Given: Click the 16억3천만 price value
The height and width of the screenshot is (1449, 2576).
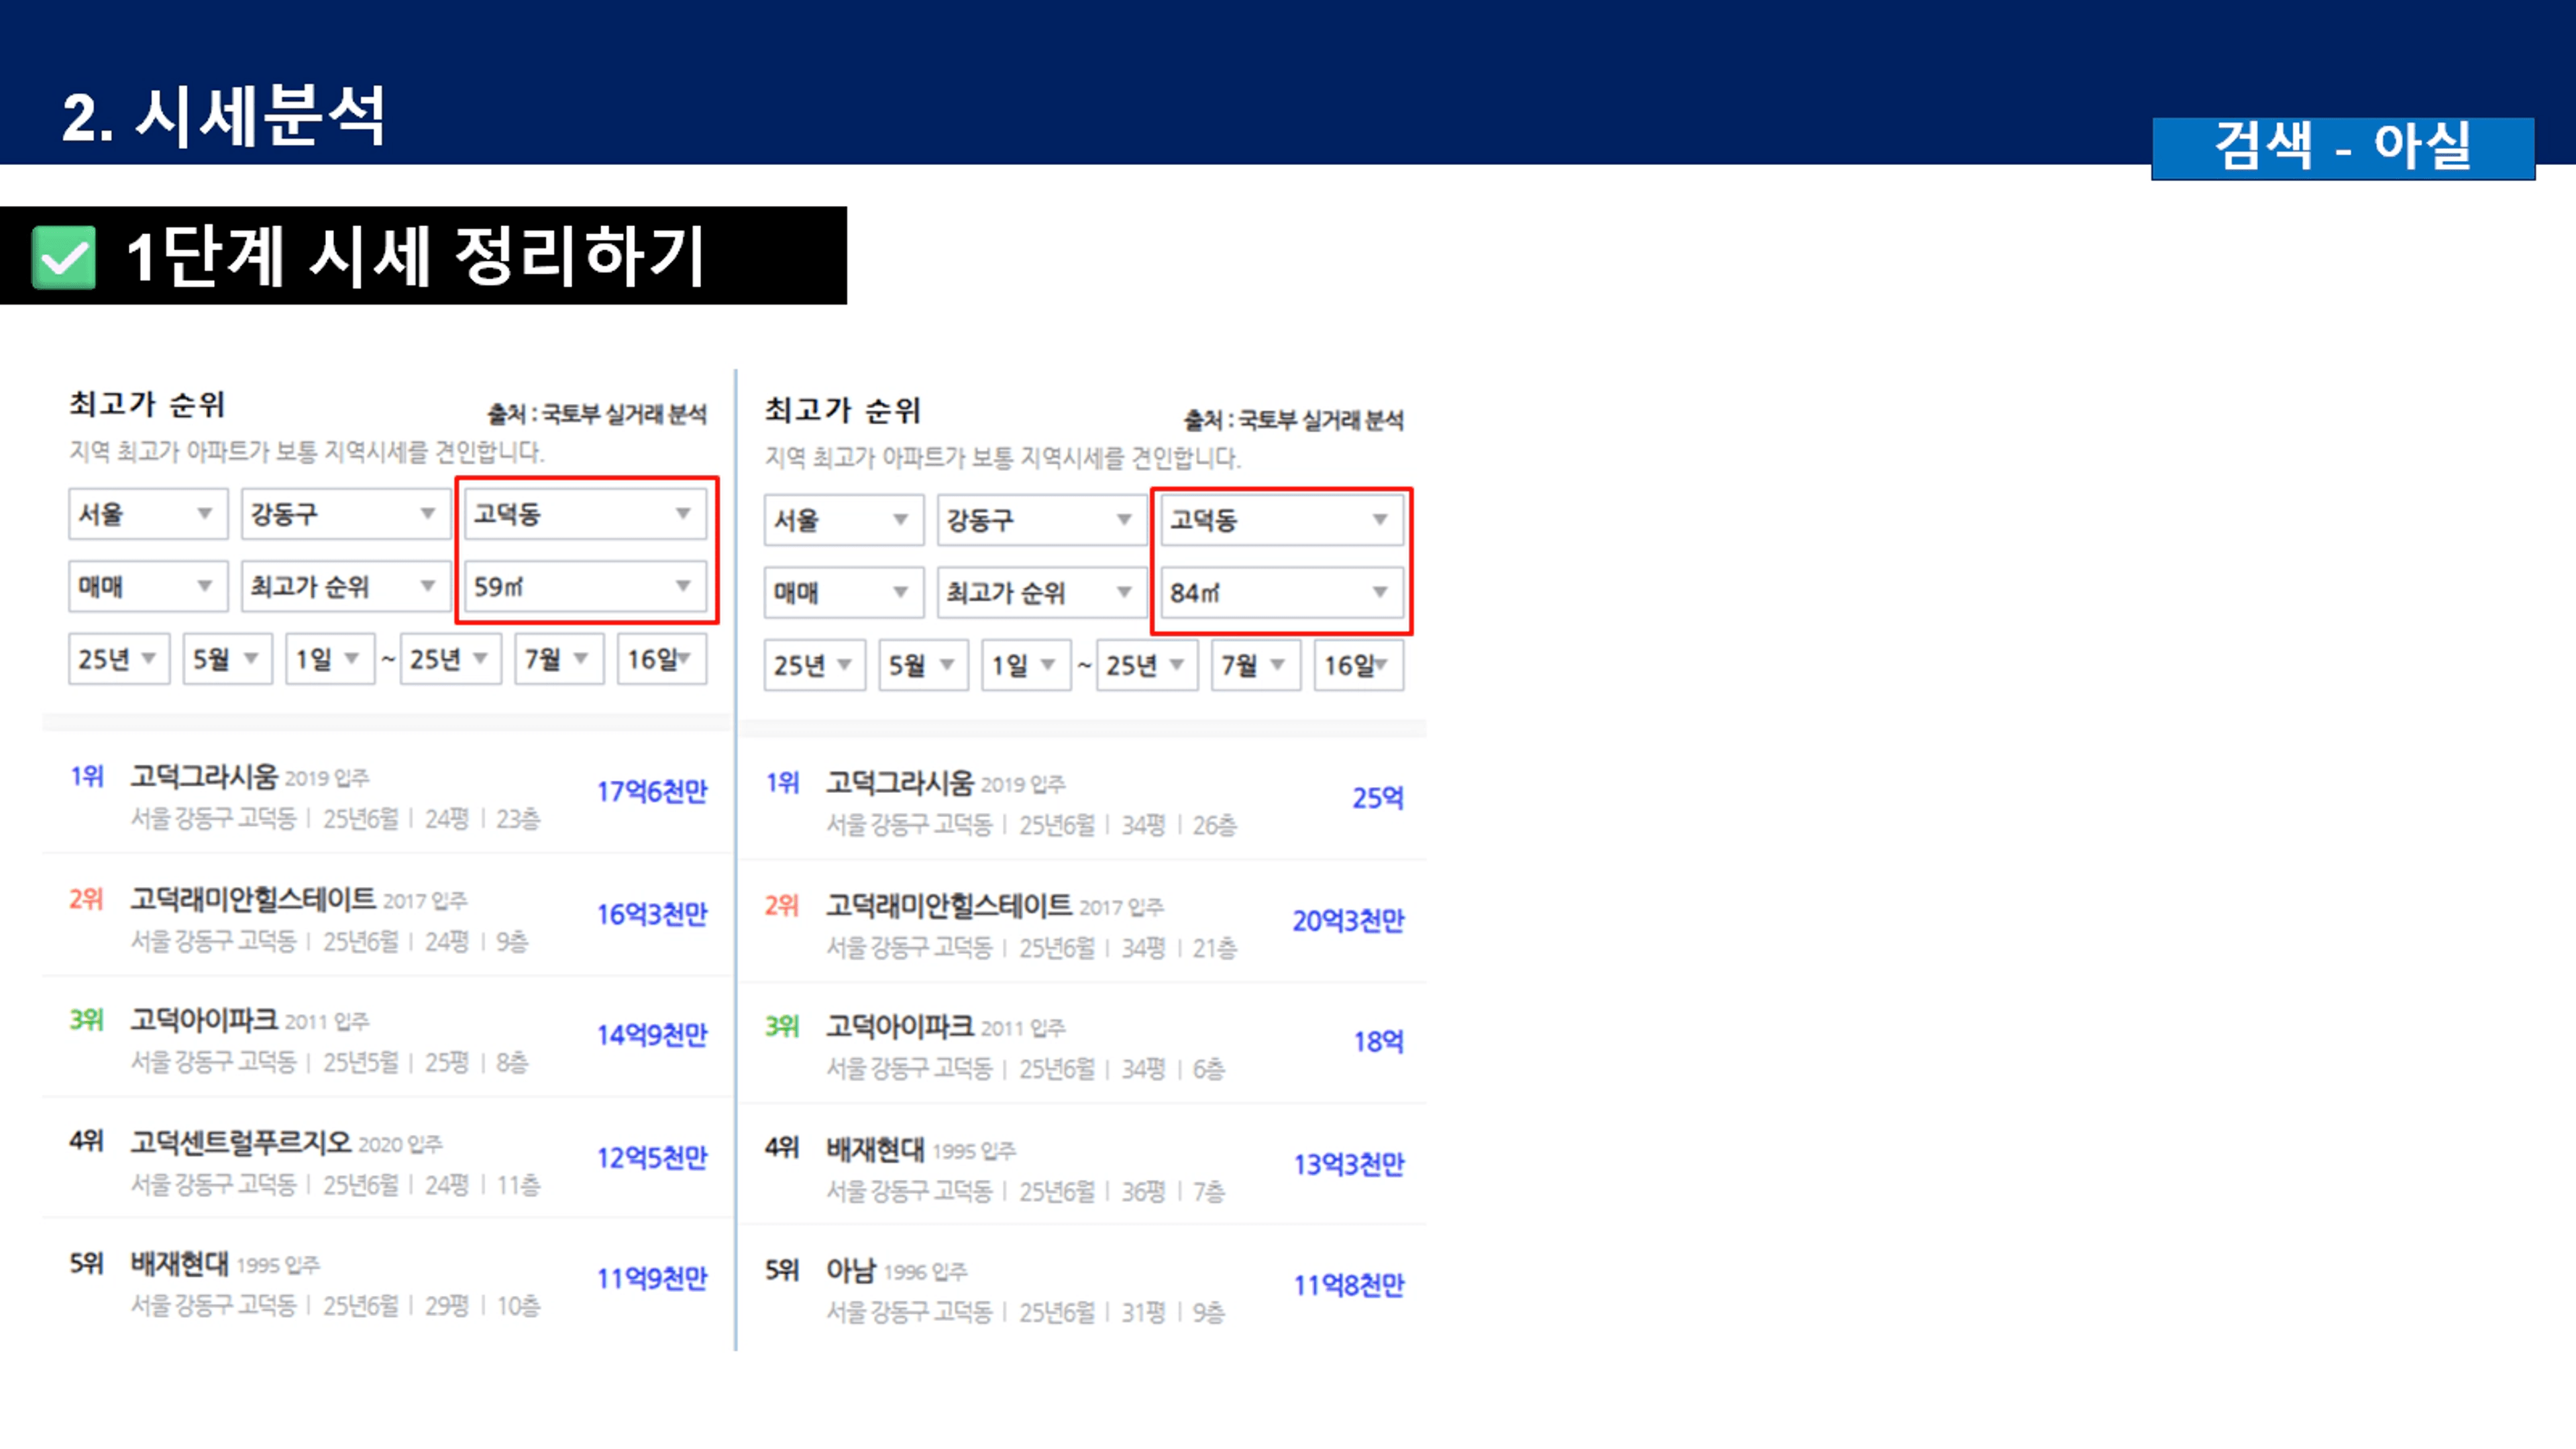Looking at the screenshot, I should 652,914.
